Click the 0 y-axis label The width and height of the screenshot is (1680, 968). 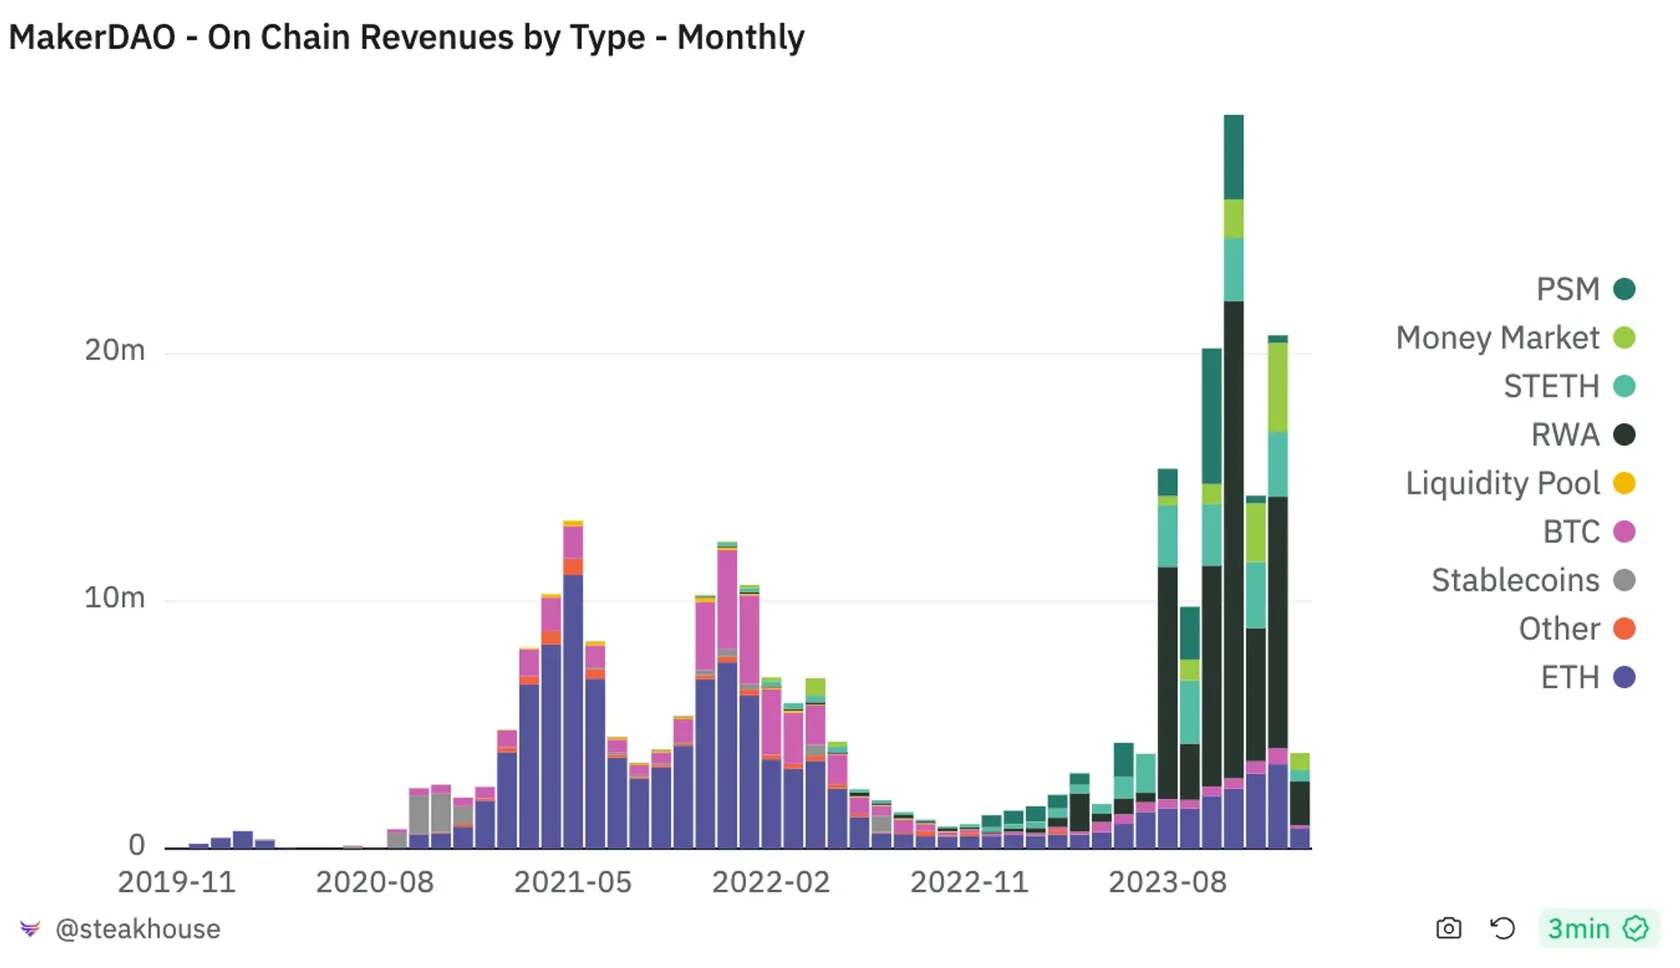137,846
